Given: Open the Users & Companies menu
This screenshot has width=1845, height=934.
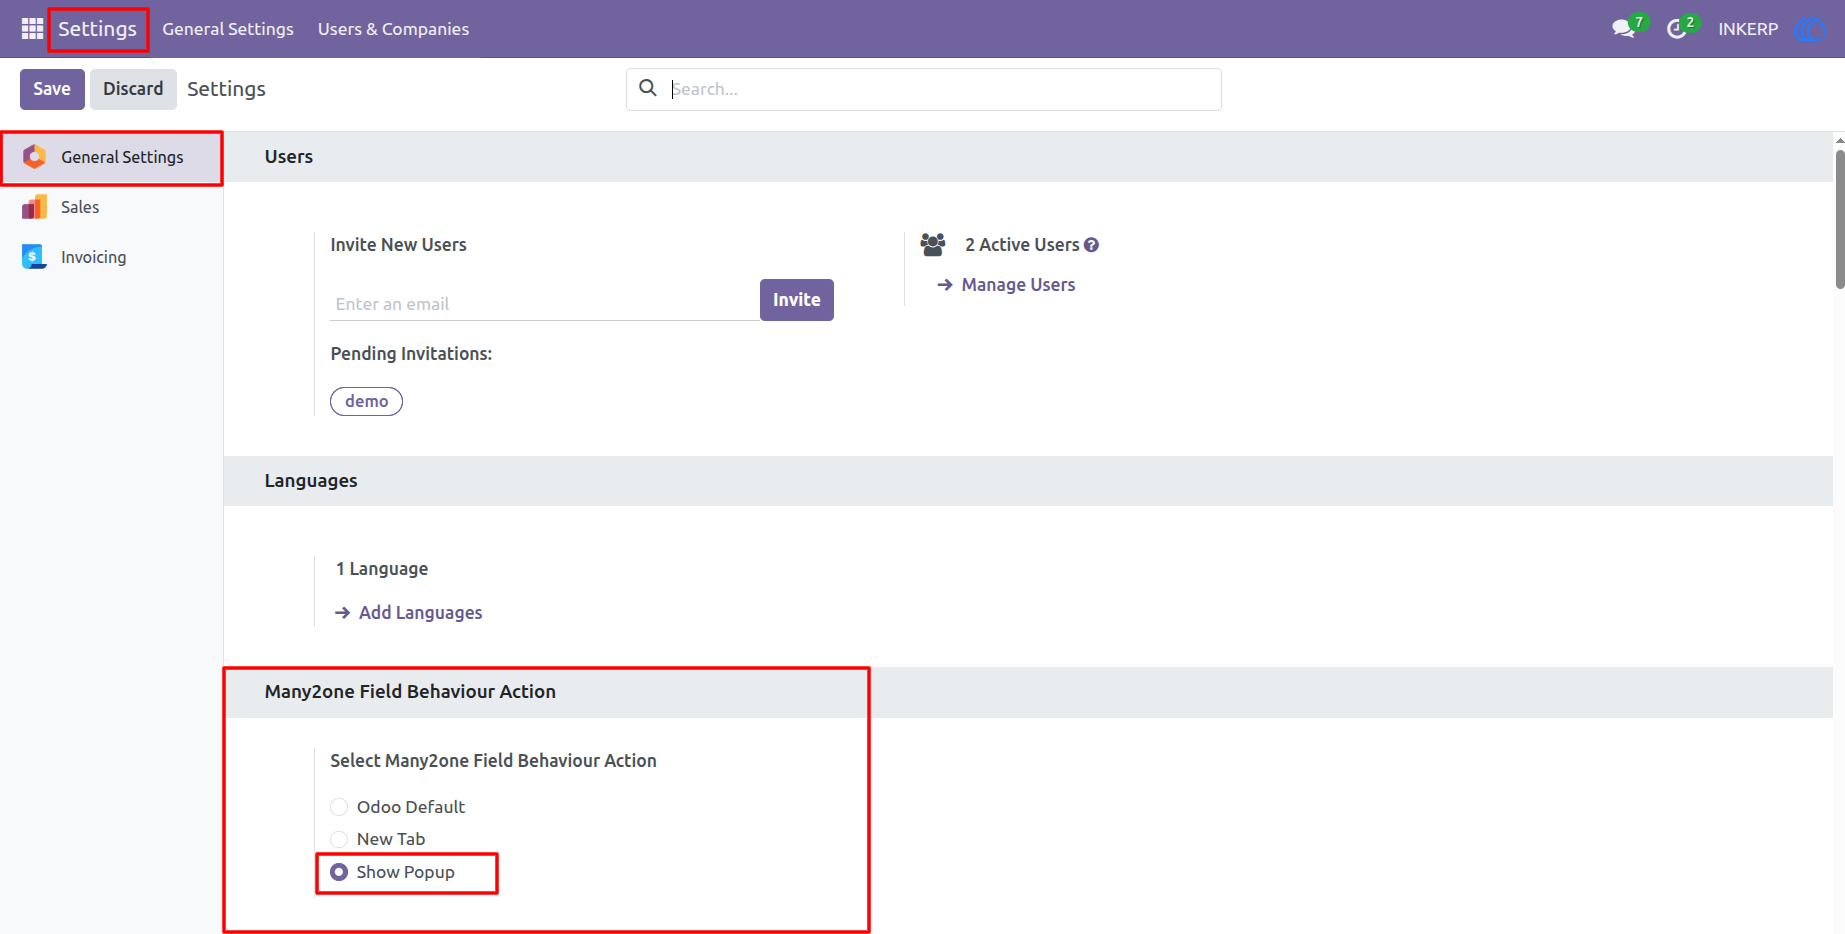Looking at the screenshot, I should point(393,29).
